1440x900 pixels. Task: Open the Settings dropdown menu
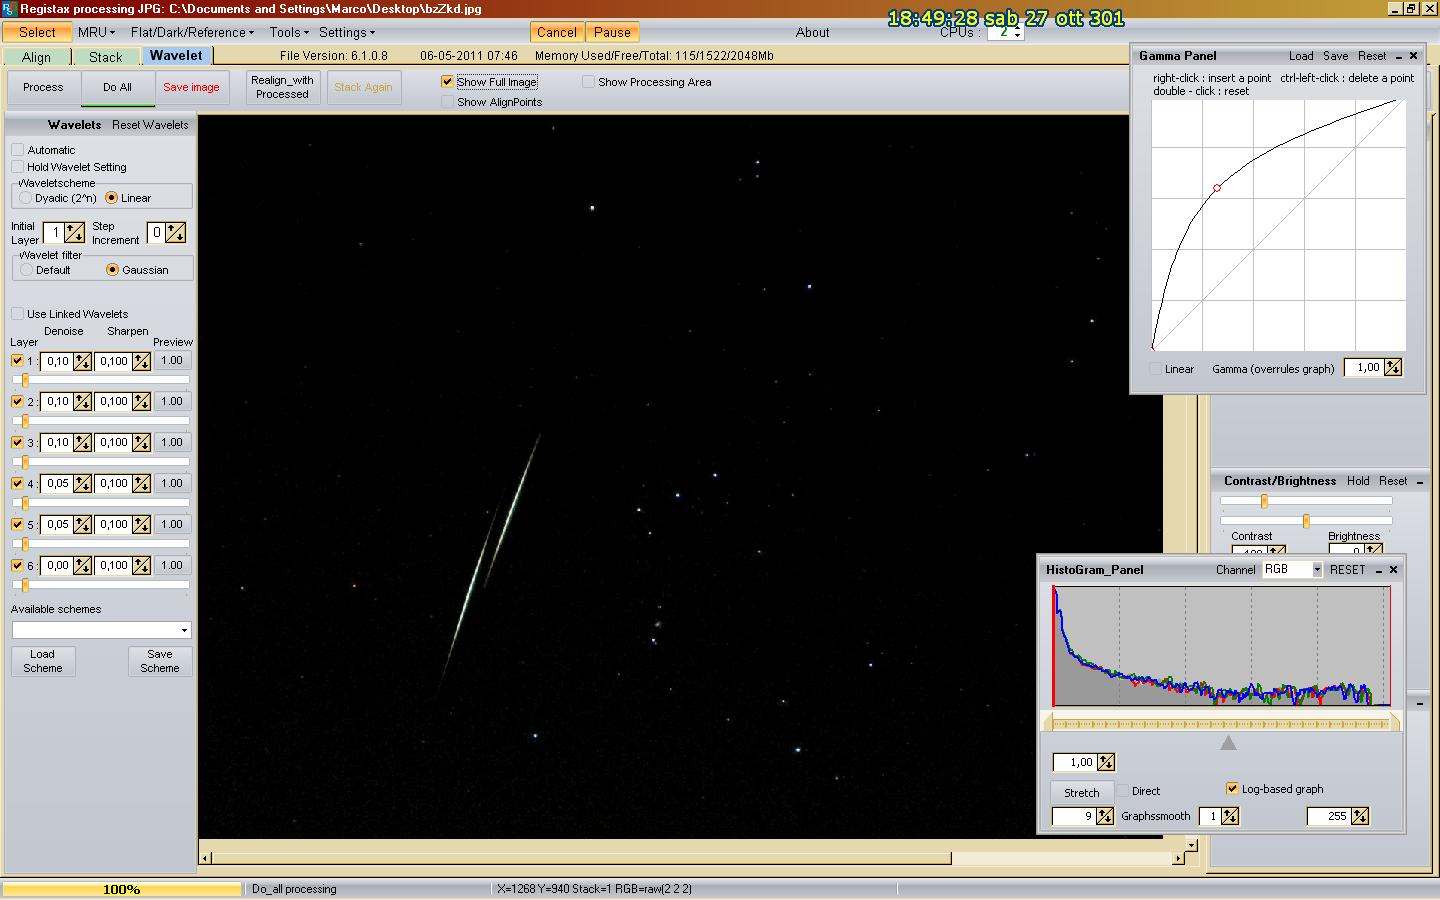coord(347,32)
